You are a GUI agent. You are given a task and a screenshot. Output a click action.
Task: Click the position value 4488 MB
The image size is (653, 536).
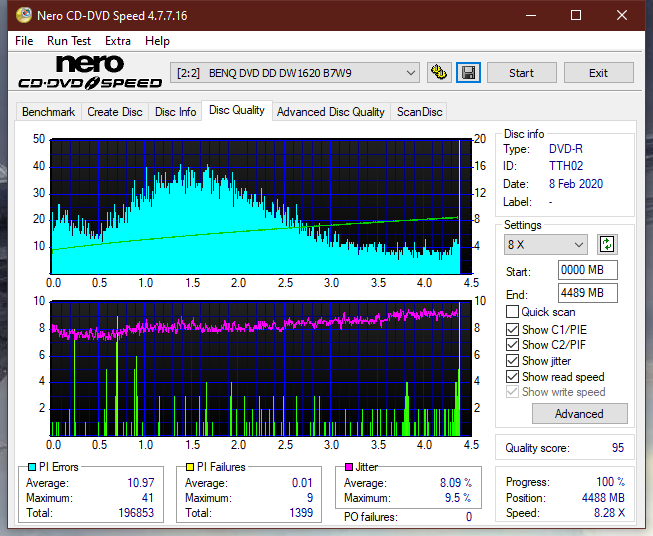click(x=603, y=498)
